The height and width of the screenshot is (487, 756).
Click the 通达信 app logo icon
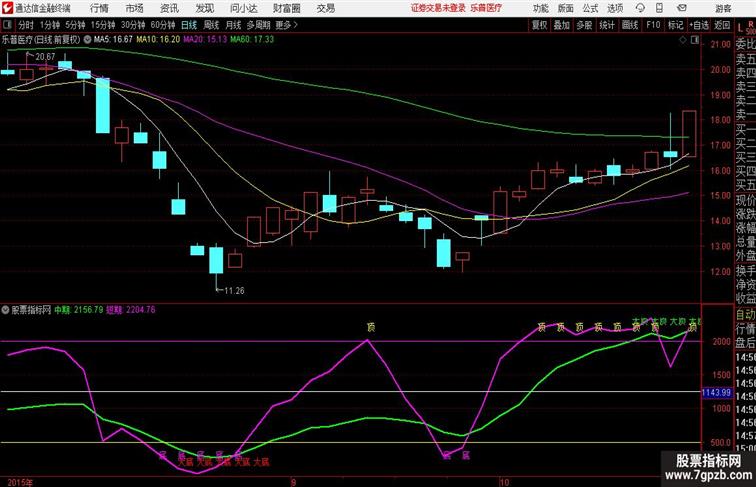(x=7, y=8)
